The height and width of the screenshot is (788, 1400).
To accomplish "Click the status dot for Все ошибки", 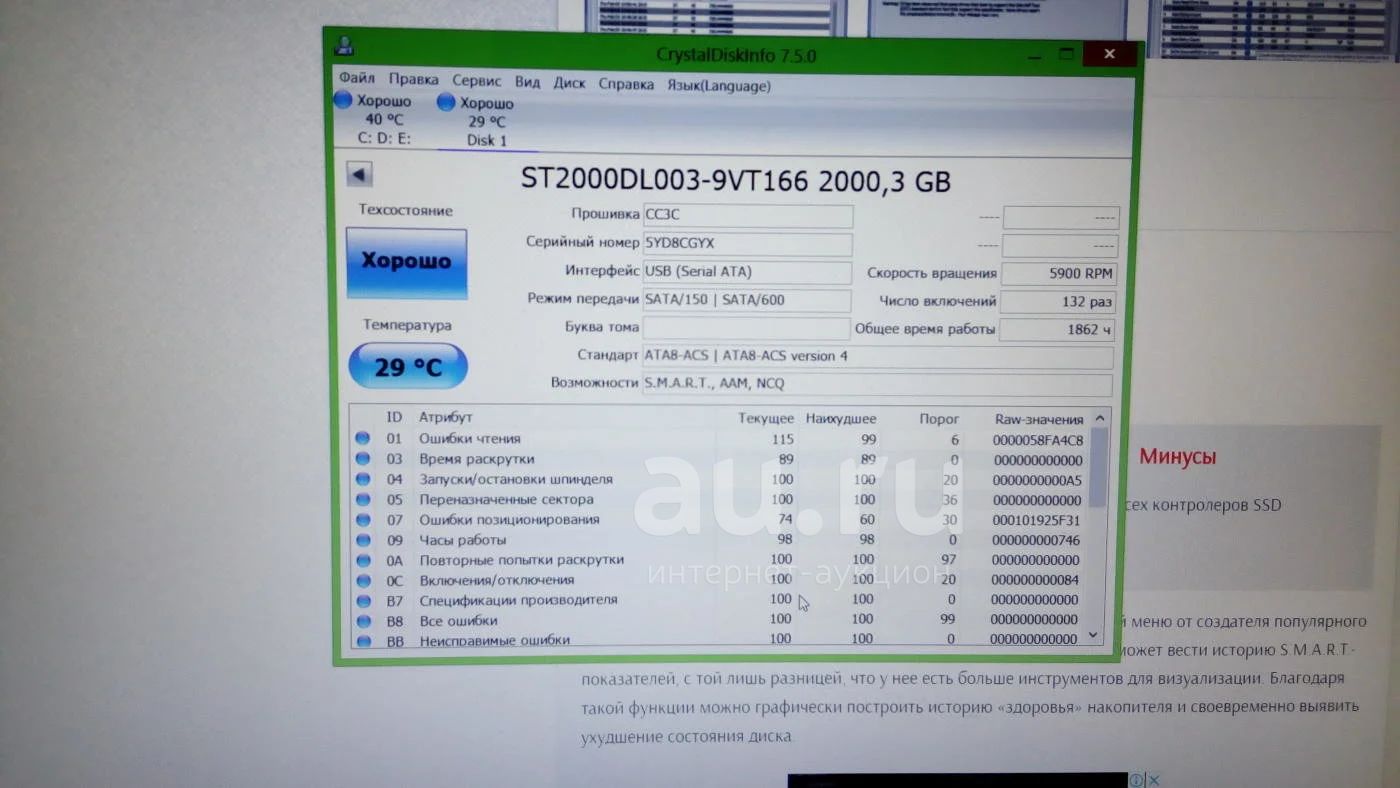I will point(362,621).
